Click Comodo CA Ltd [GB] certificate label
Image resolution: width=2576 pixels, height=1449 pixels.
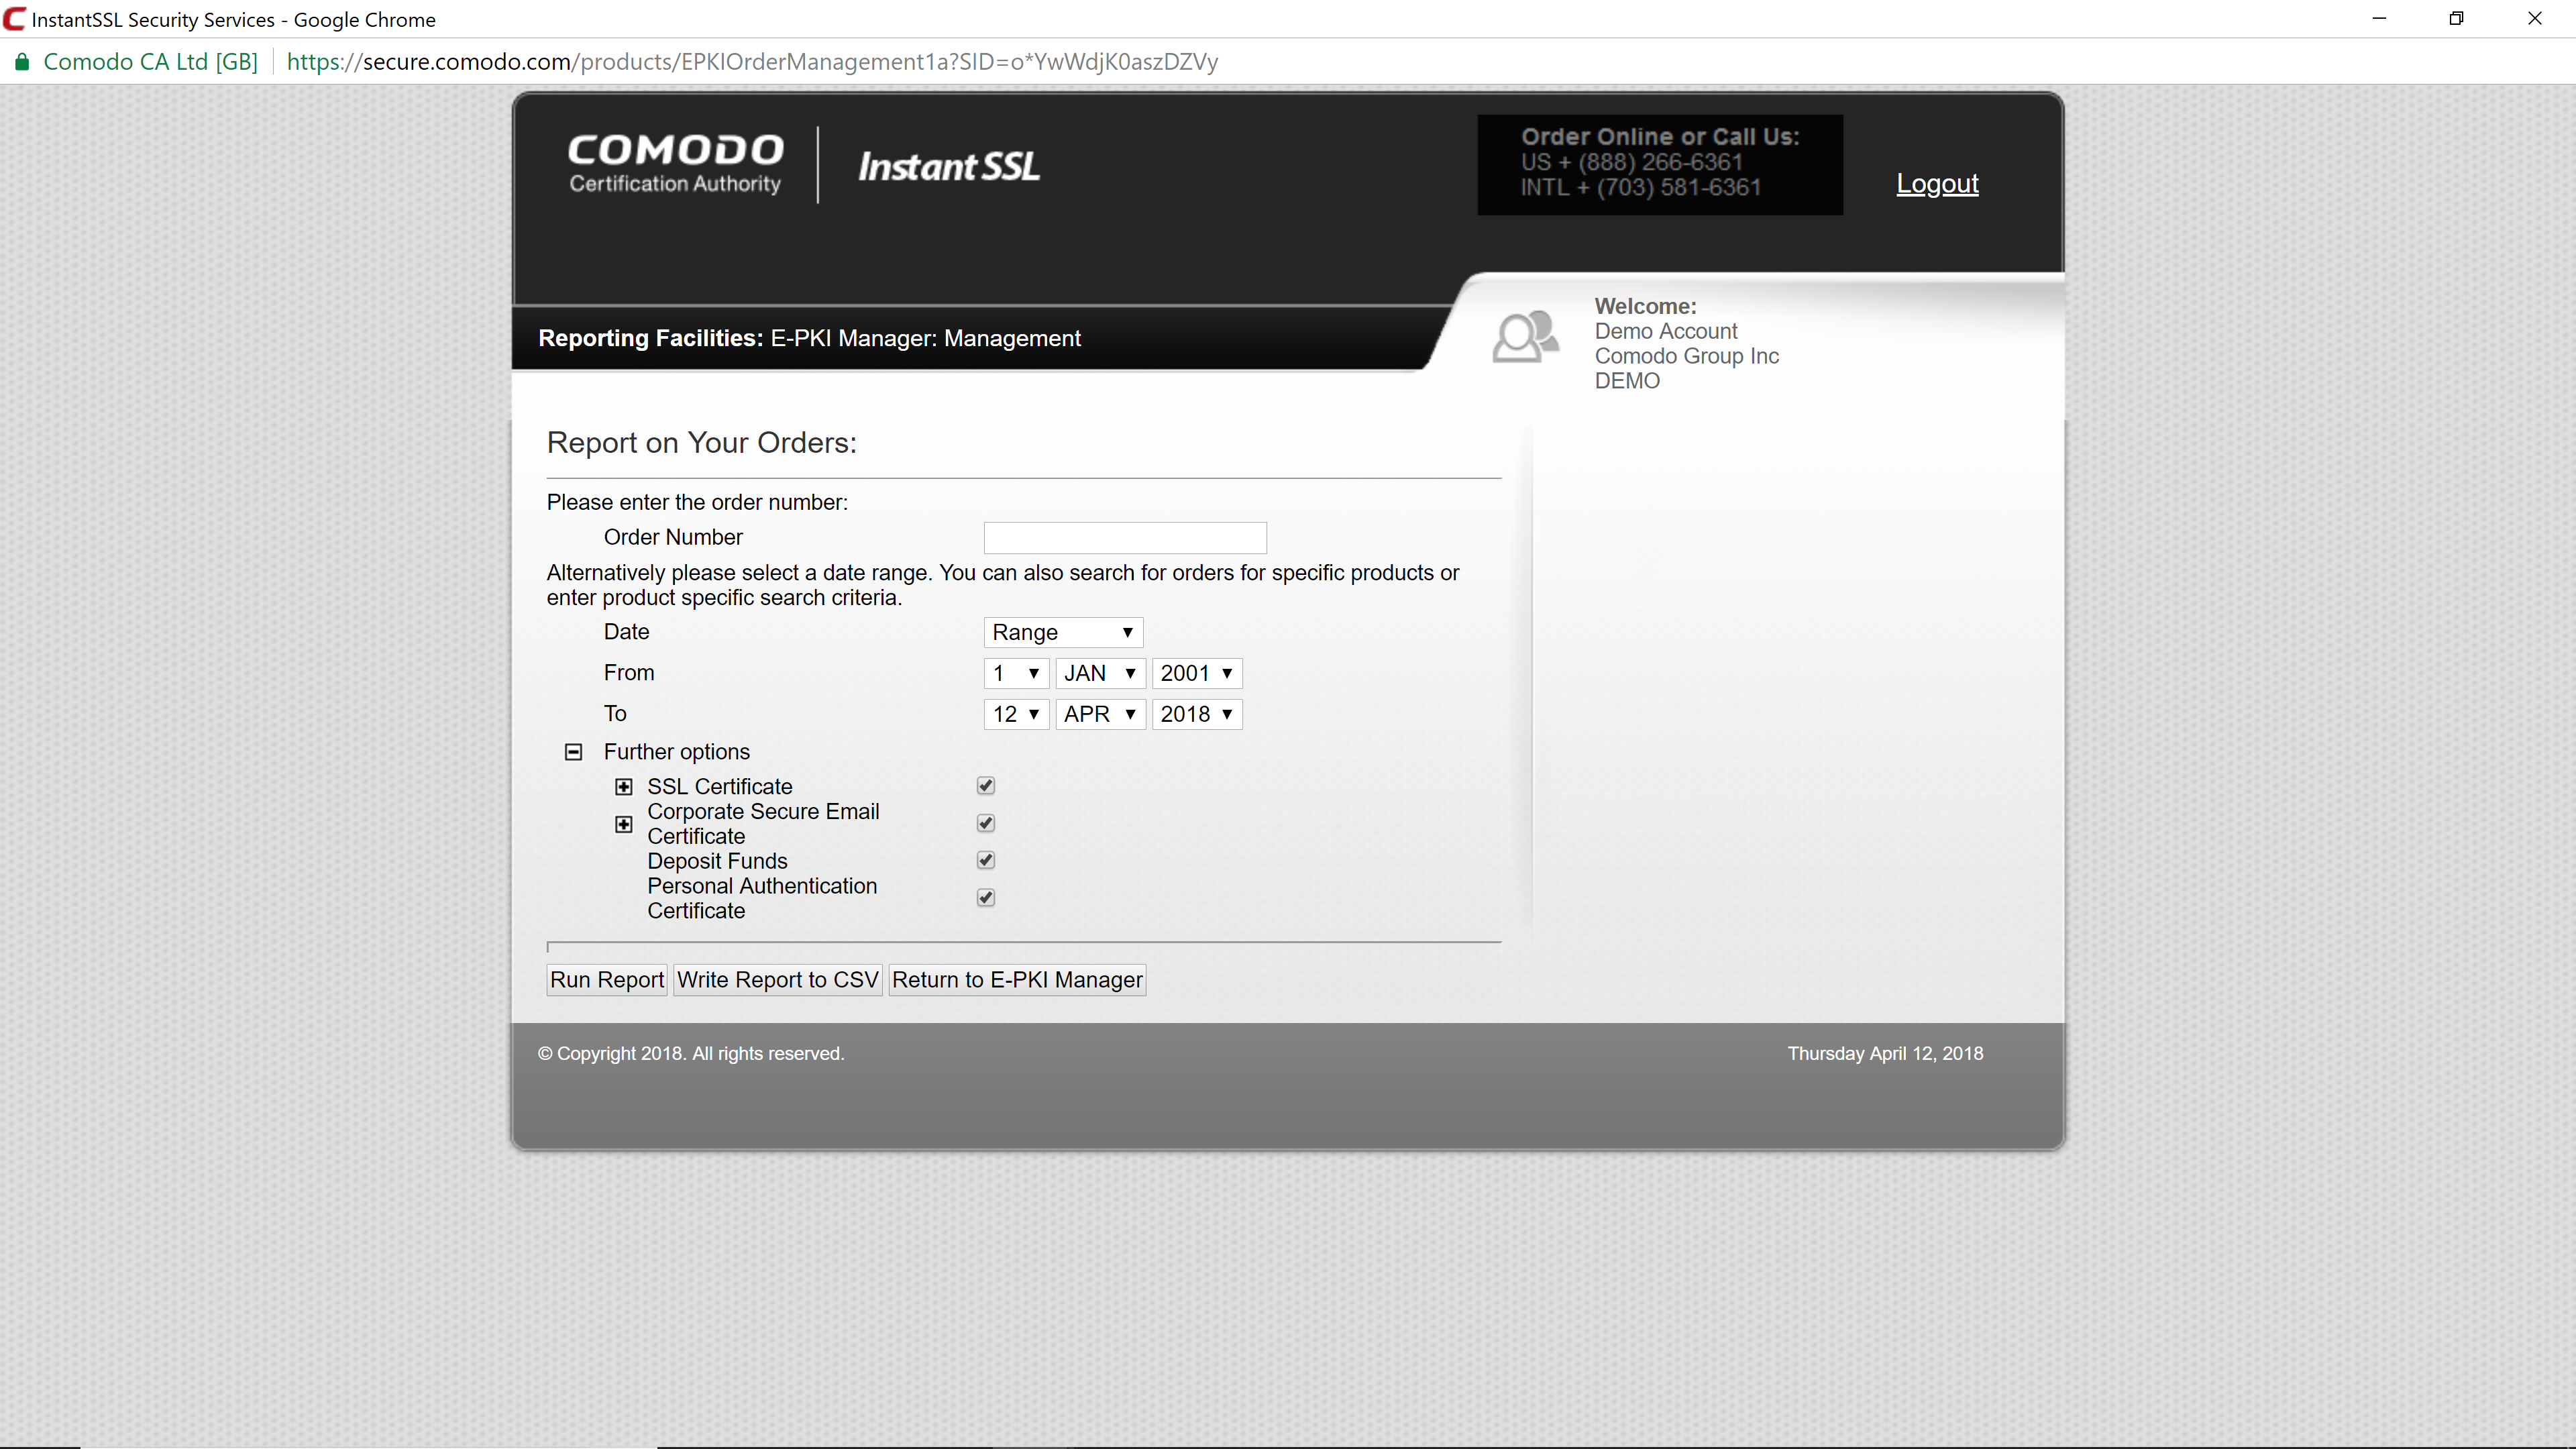click(x=150, y=62)
